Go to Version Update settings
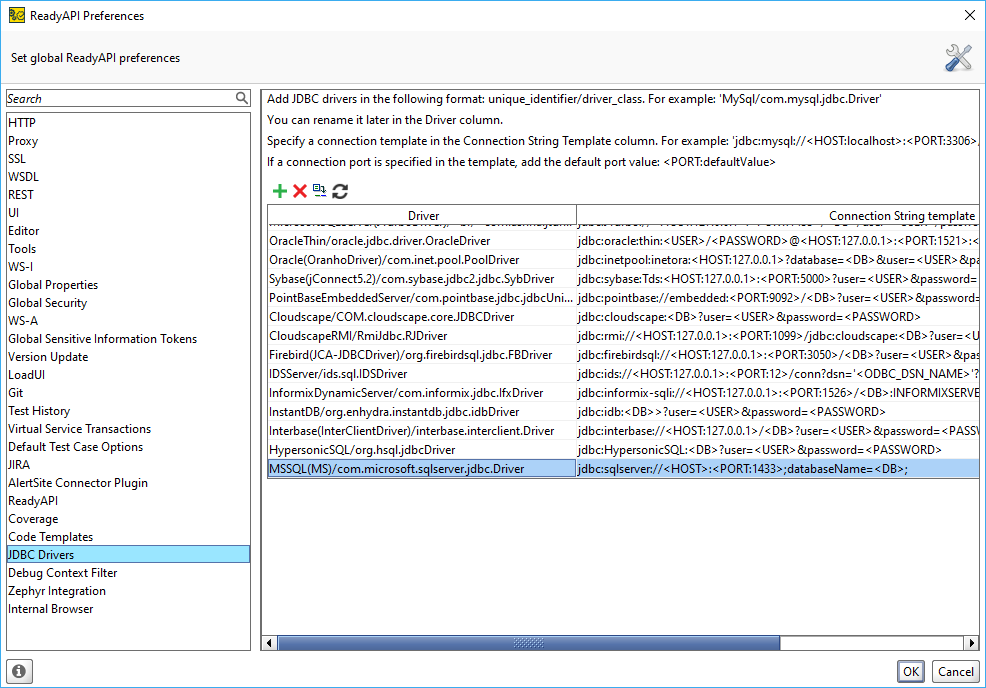 coord(128,357)
